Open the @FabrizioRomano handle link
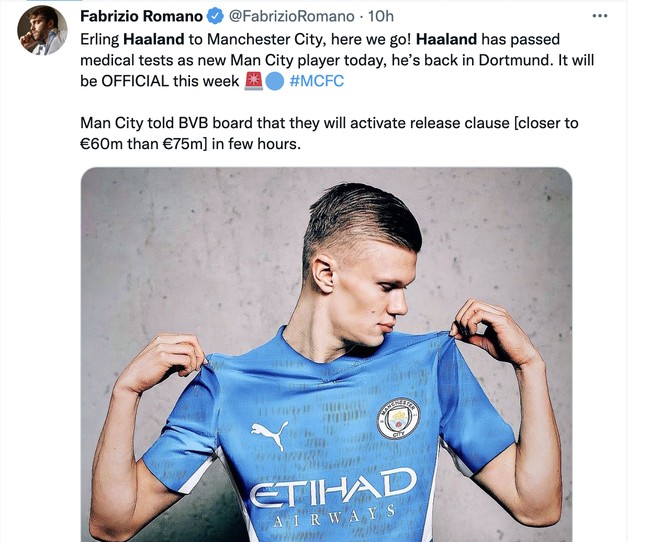Screen dimensions: 650x542 coord(290,16)
